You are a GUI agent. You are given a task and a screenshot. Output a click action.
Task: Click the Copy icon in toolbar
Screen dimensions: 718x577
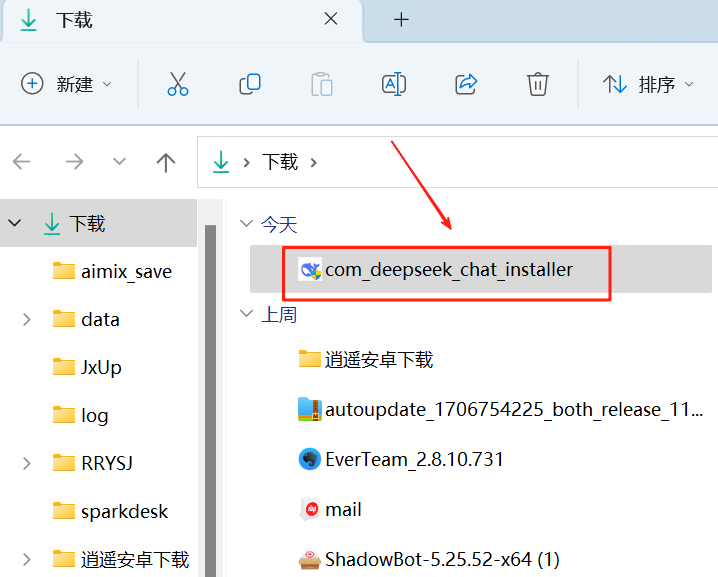click(x=250, y=84)
